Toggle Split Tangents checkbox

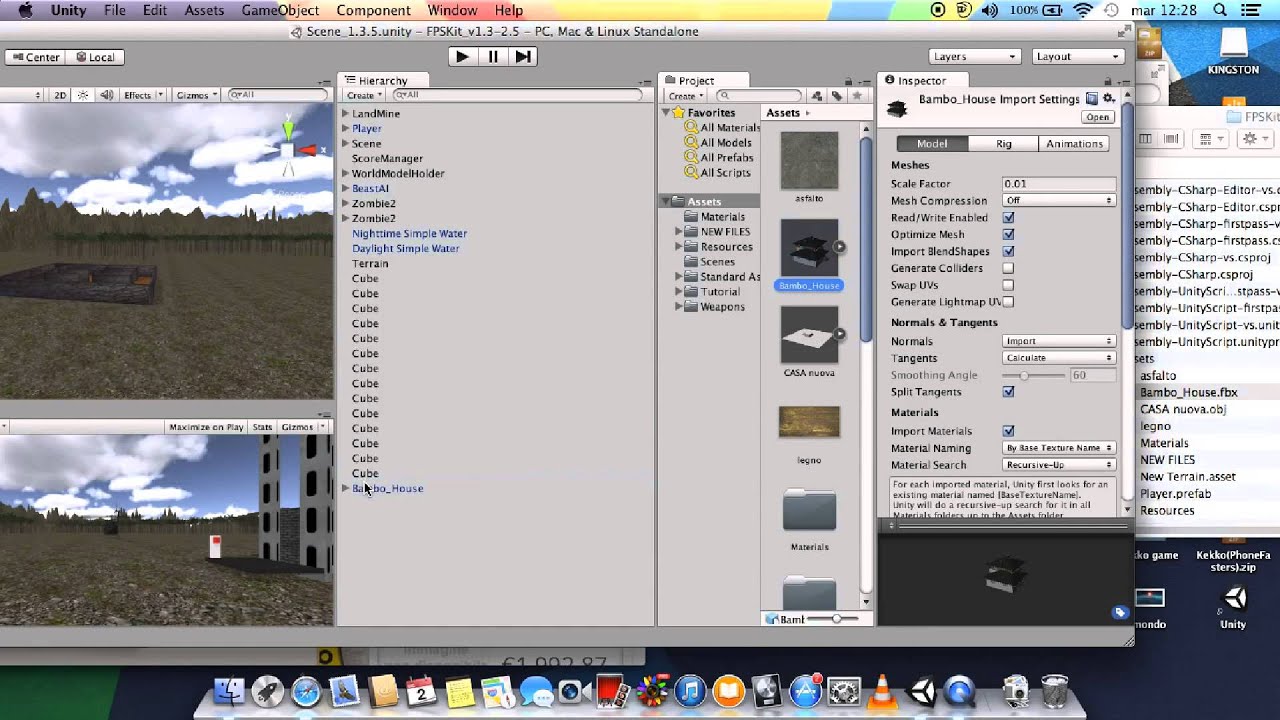(x=1008, y=392)
